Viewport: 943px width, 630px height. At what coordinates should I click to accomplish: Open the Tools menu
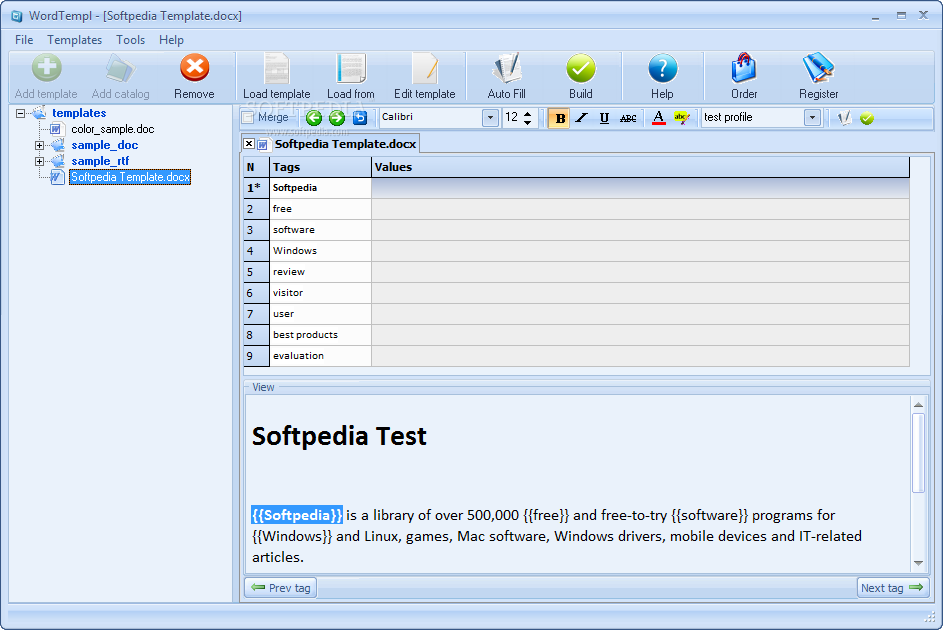pyautogui.click(x=131, y=40)
